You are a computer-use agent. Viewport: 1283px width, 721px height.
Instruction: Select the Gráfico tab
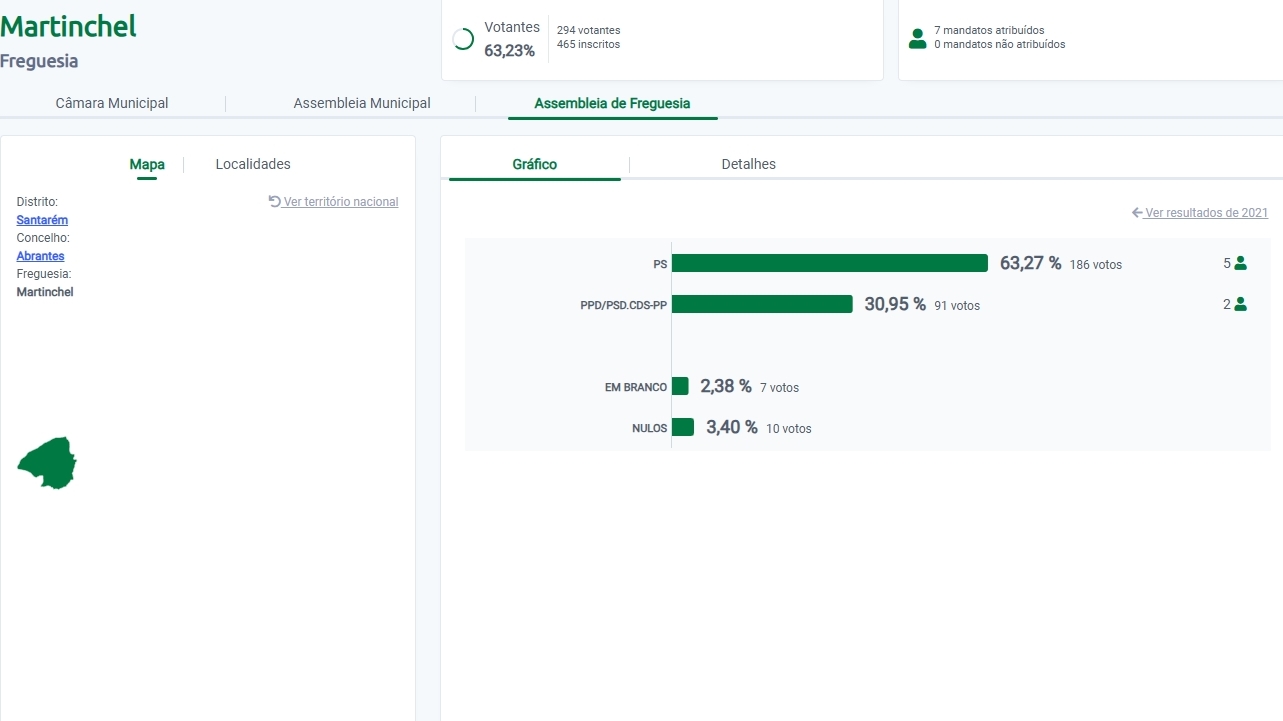[x=535, y=164]
